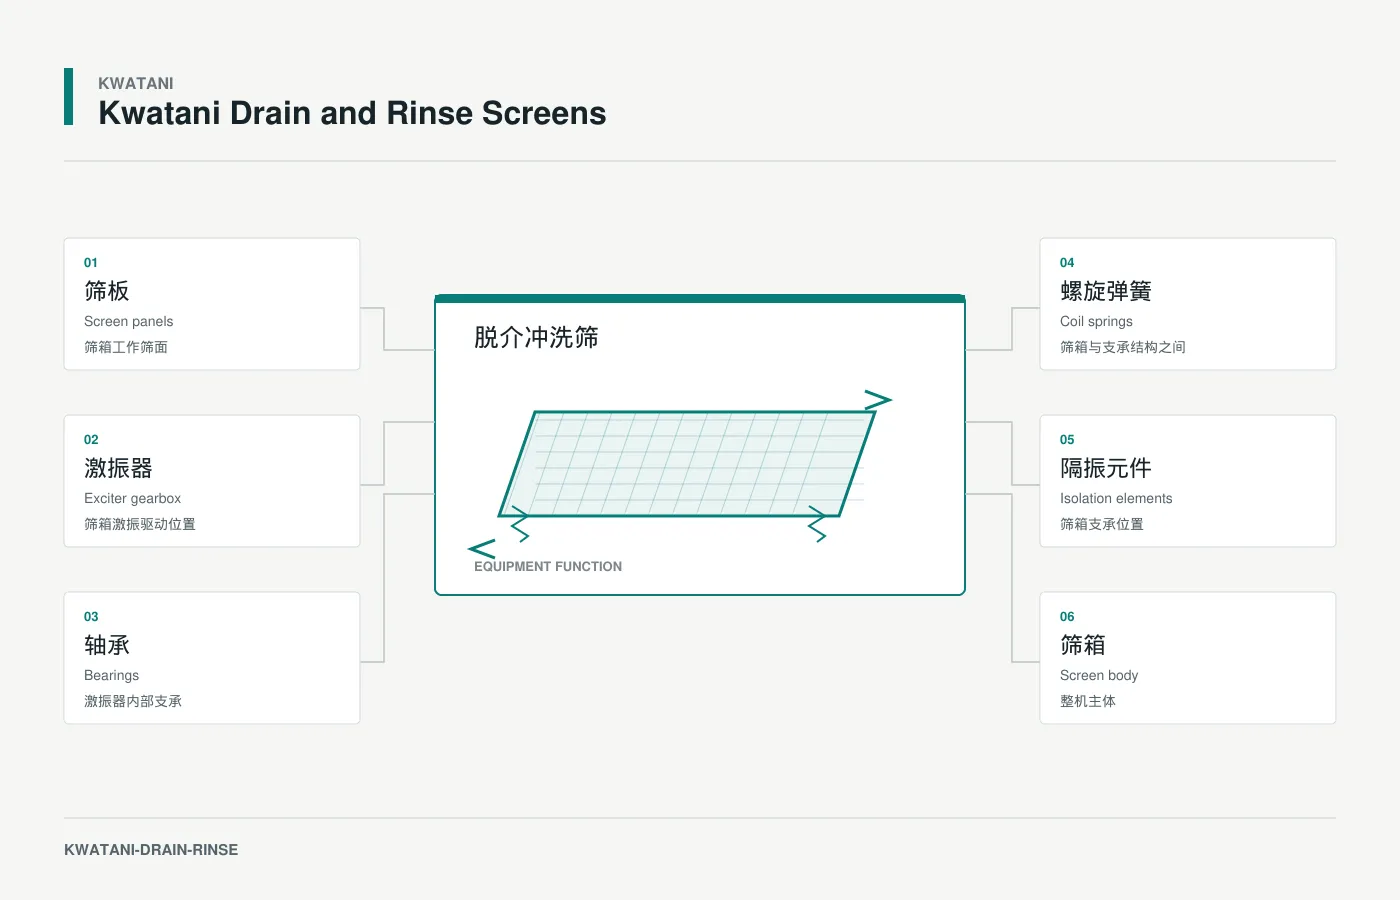Click the number "02" on the exciter card
1400x900 pixels.
(x=91, y=440)
